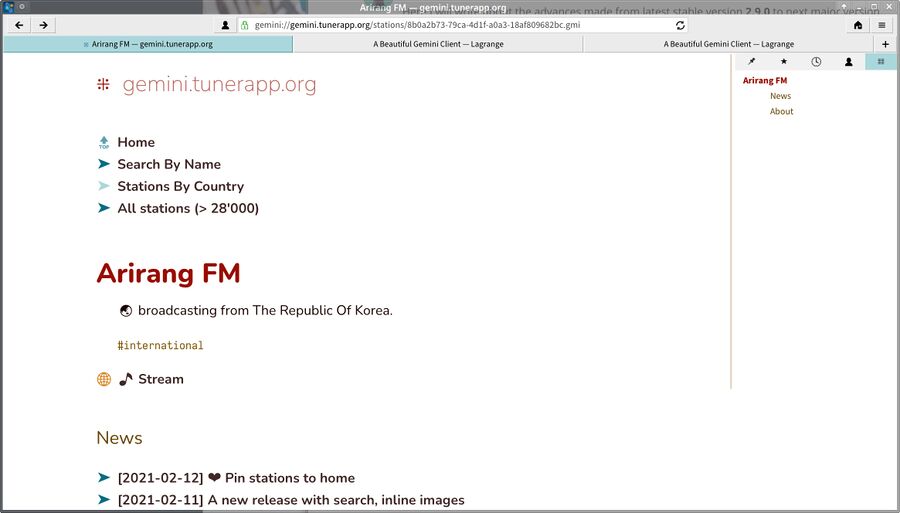Click 'broadcasting from The Republic Of Korea' text
The image size is (900, 513).
[265, 310]
